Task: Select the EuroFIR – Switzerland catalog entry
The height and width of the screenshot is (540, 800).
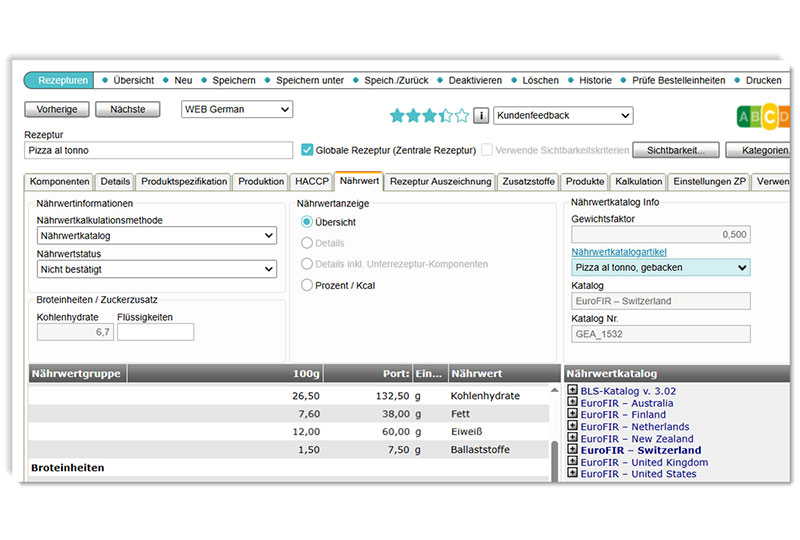Action: pos(640,450)
